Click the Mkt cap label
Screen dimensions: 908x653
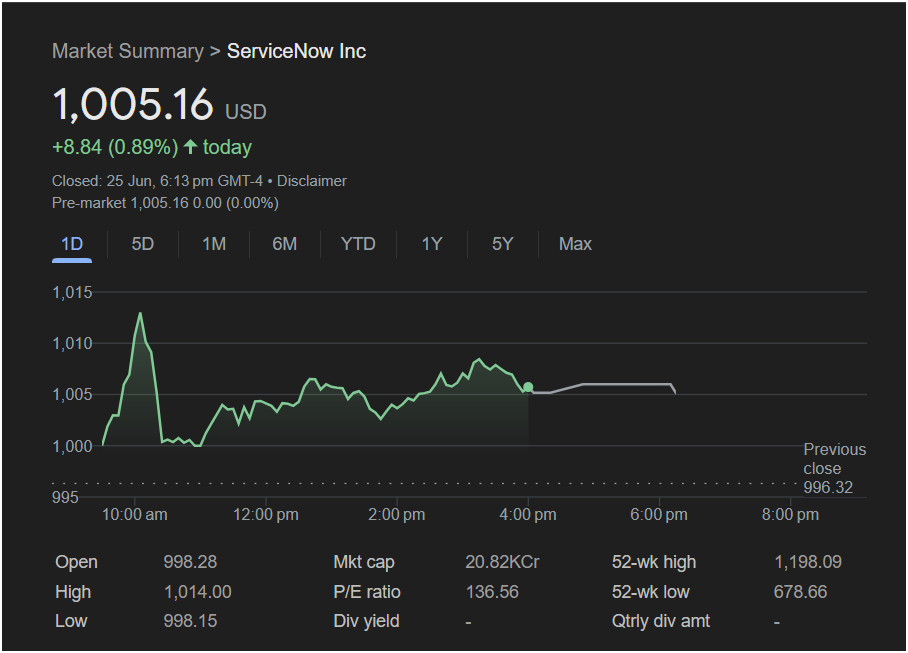click(364, 562)
